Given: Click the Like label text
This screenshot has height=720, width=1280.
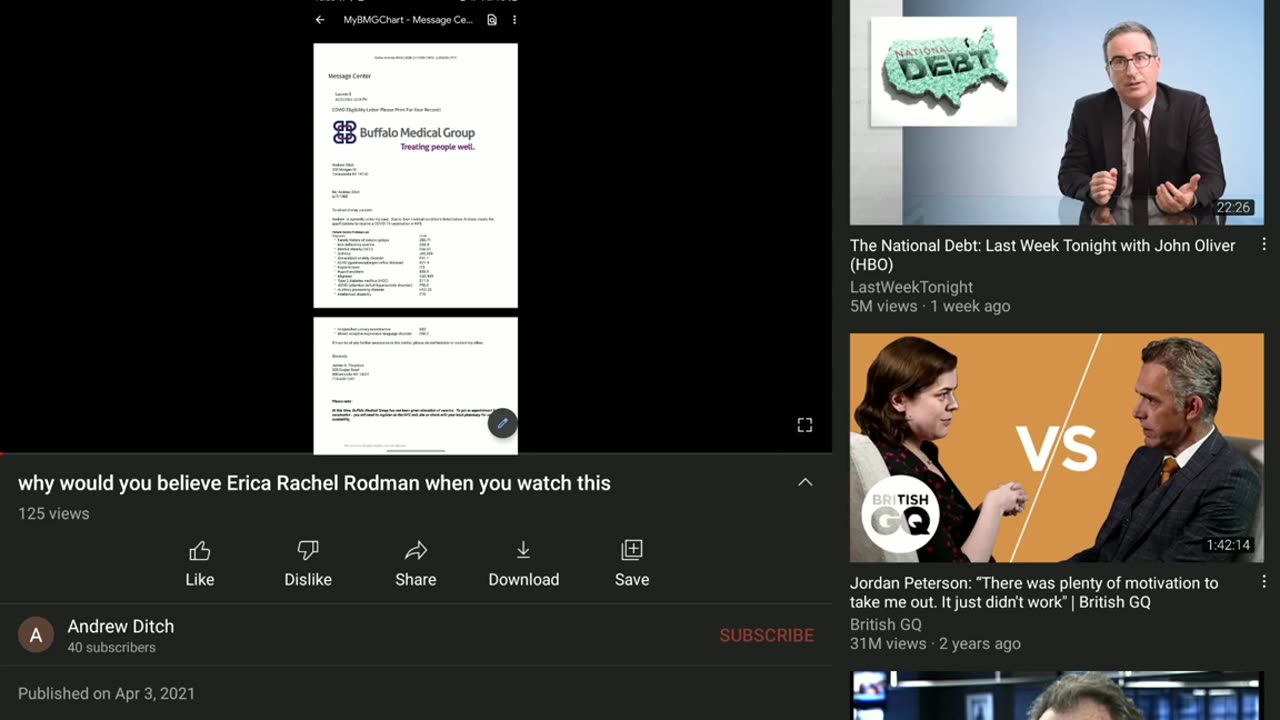Looking at the screenshot, I should click(x=200, y=579).
